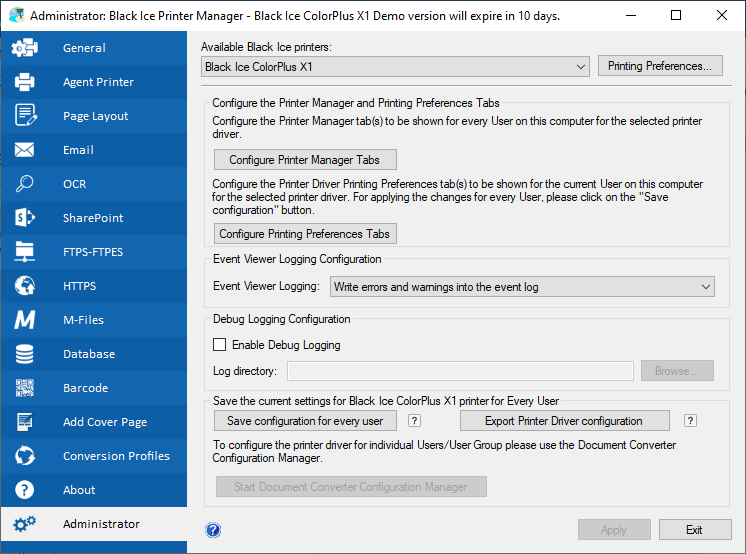
Task: Open the Barcode tab
Action: [x=94, y=388]
